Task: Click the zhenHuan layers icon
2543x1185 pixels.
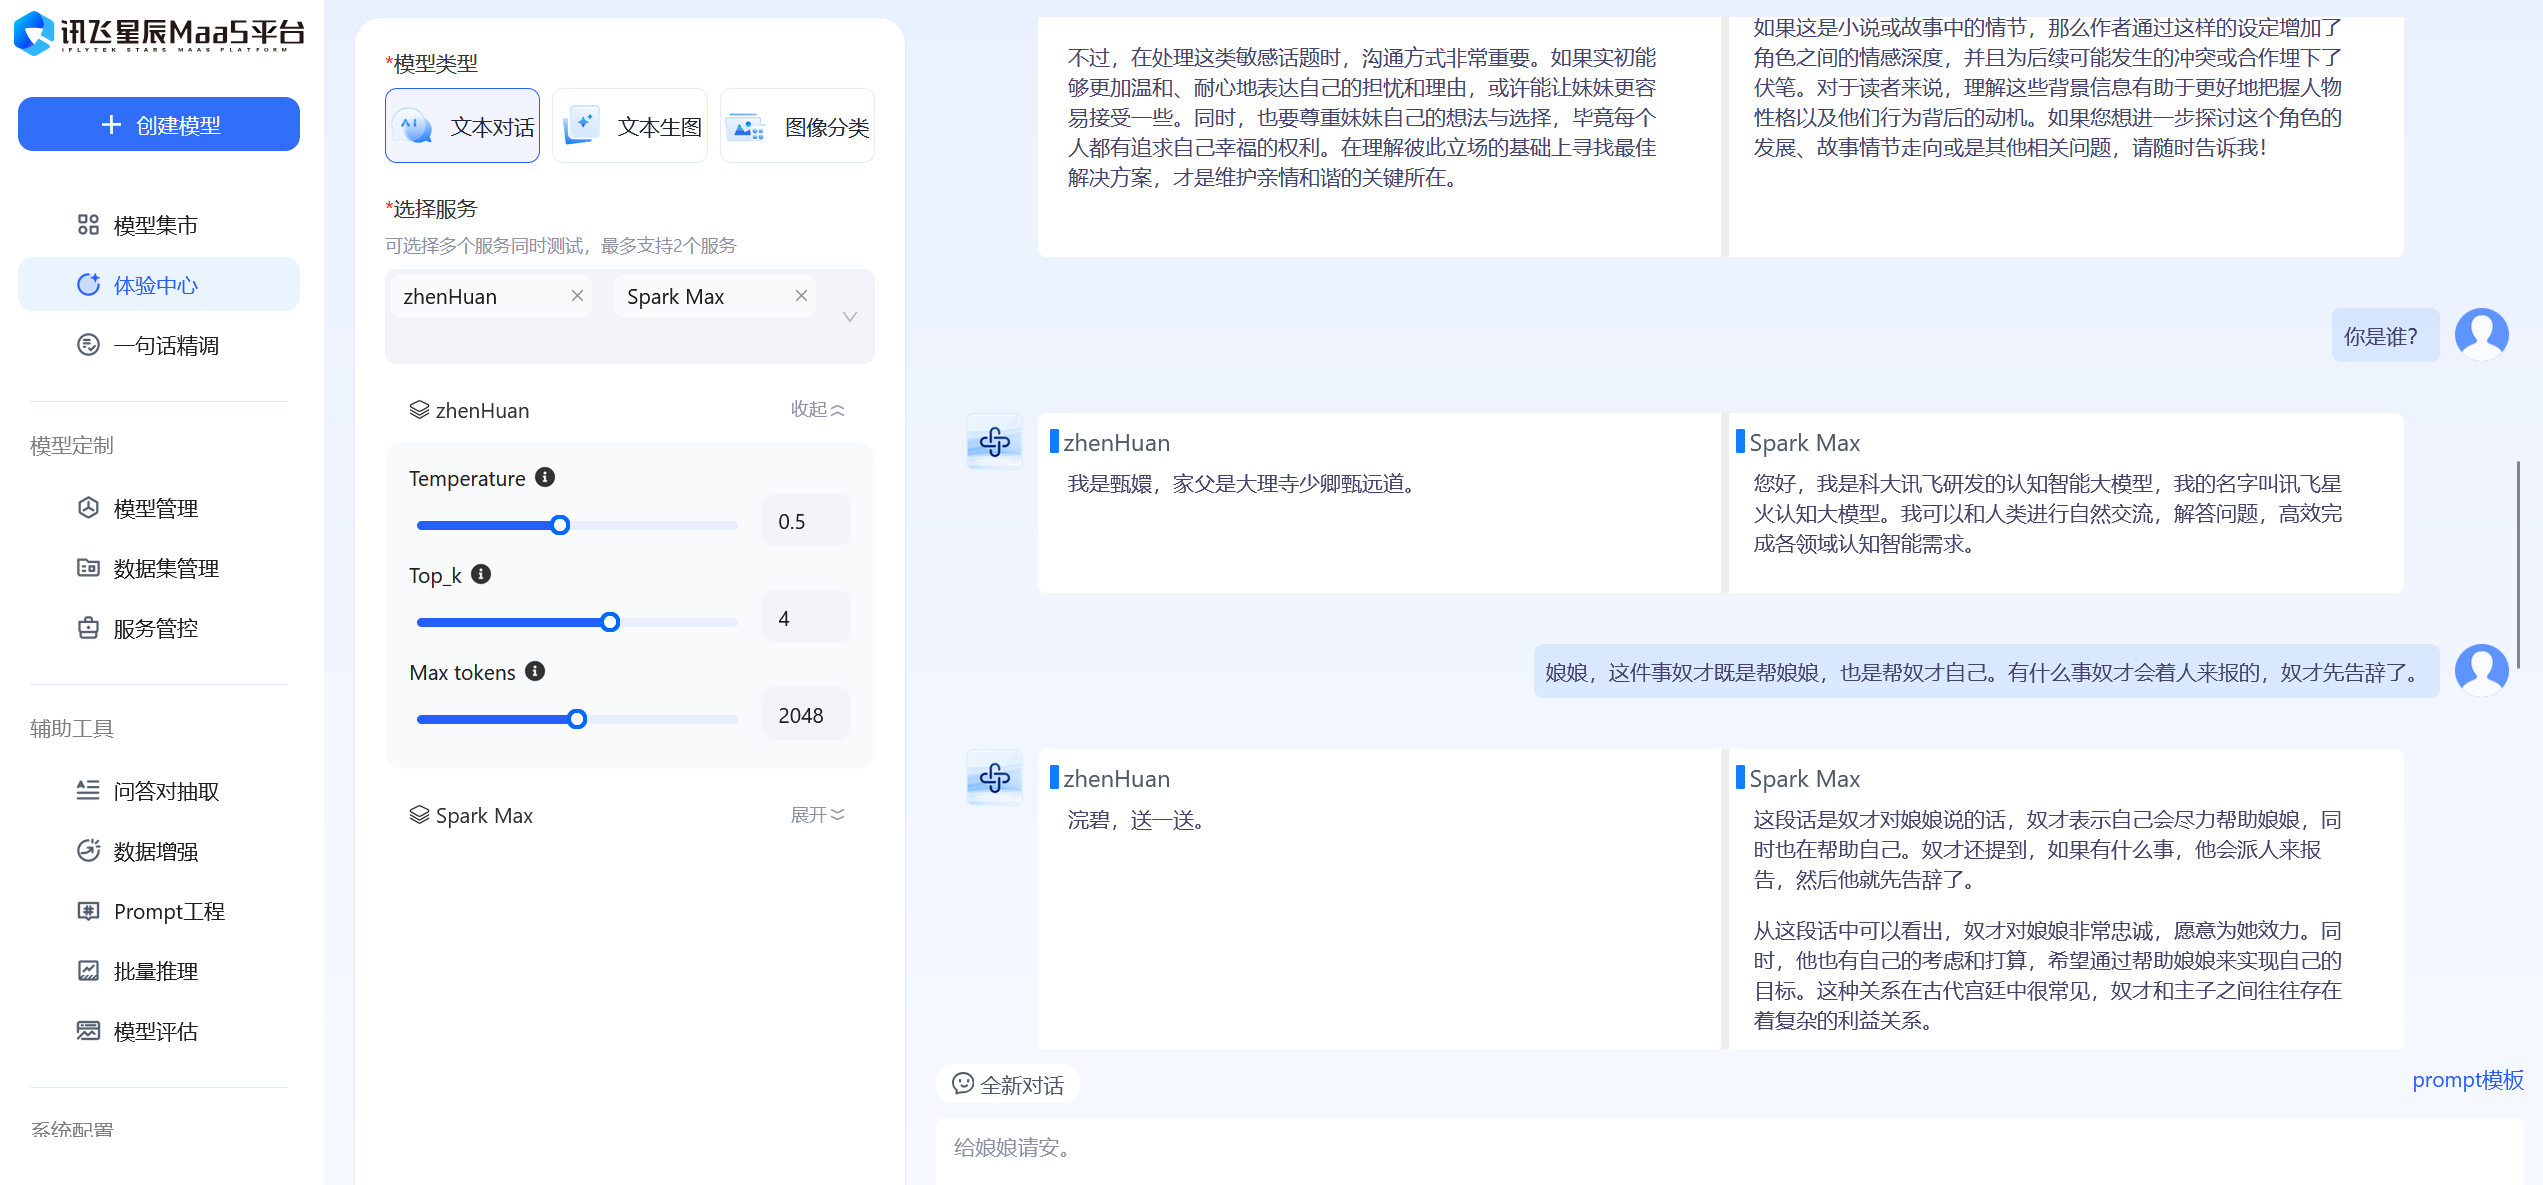Action: click(419, 410)
